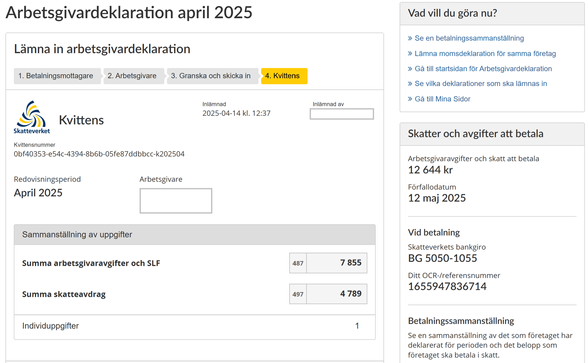Click the Kvittens heading next to logo
The image size is (588, 363).
click(x=81, y=120)
